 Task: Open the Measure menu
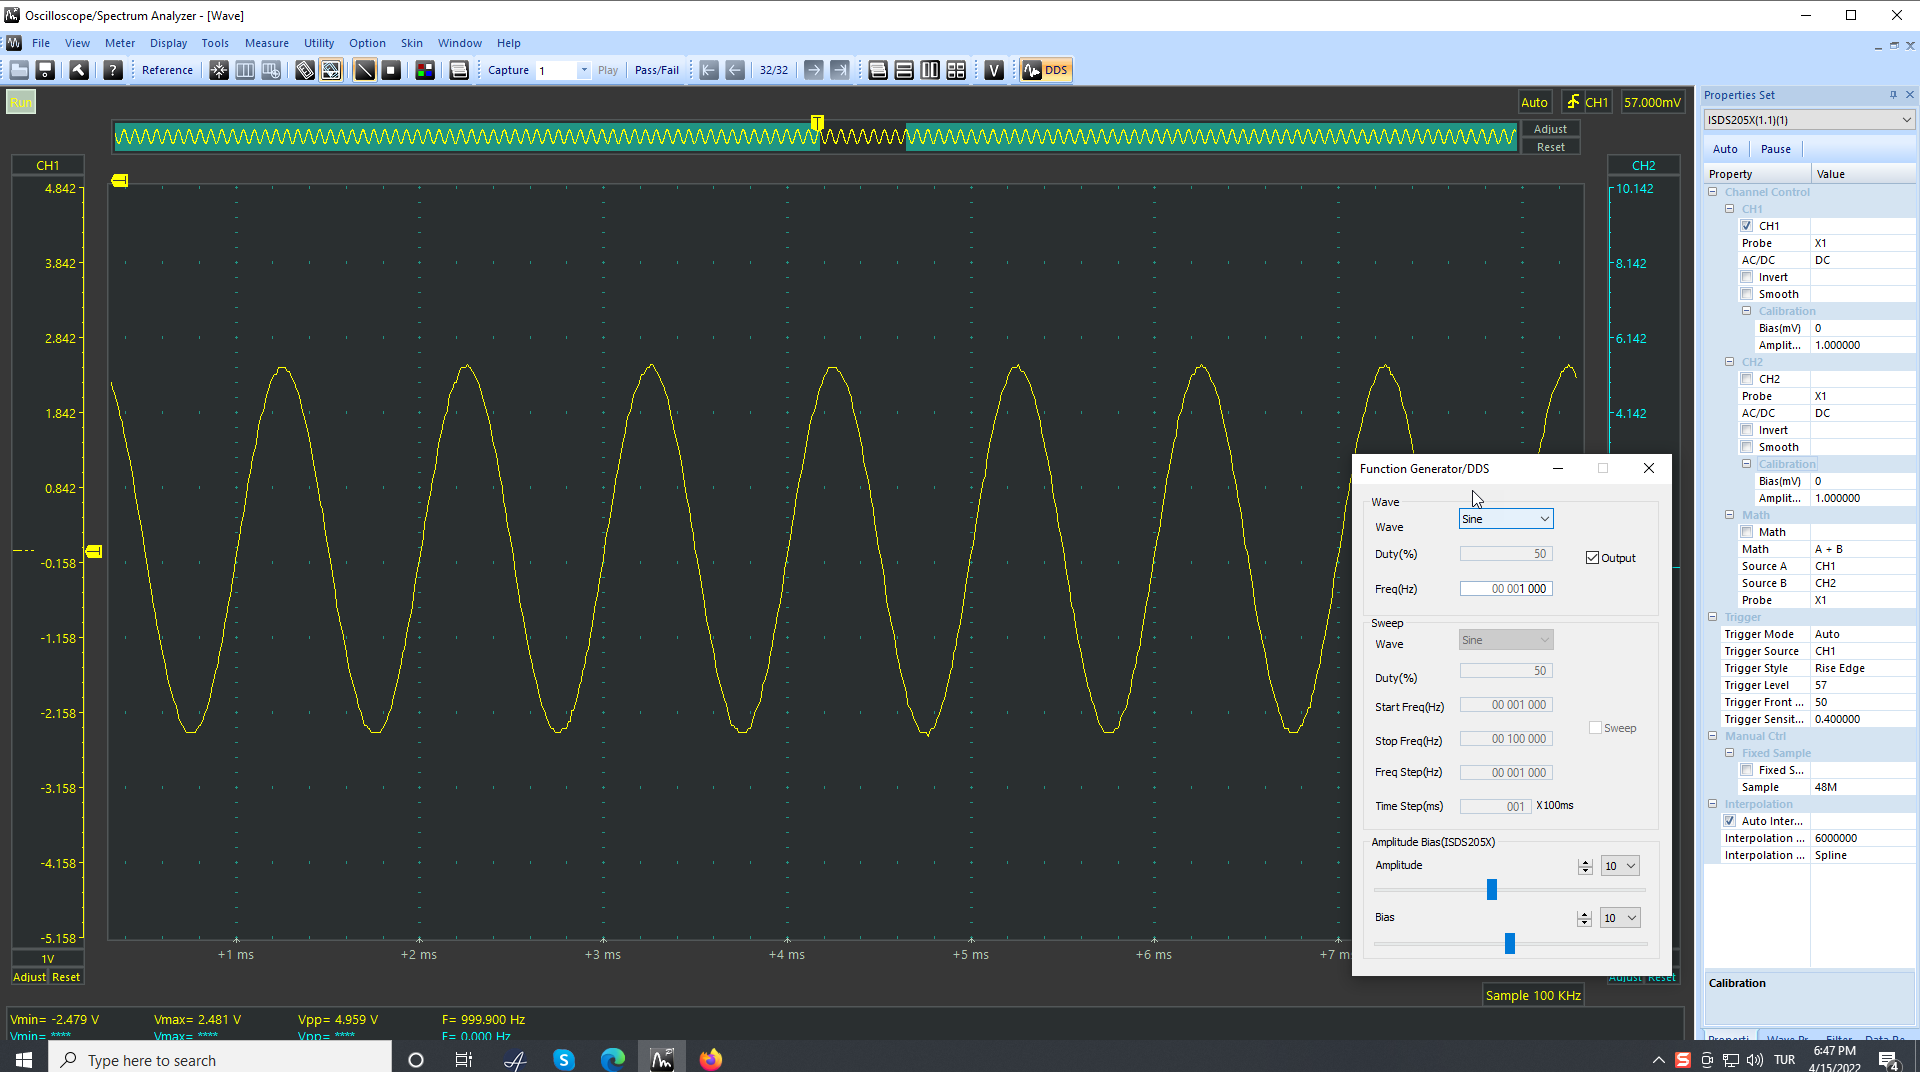[x=266, y=43]
